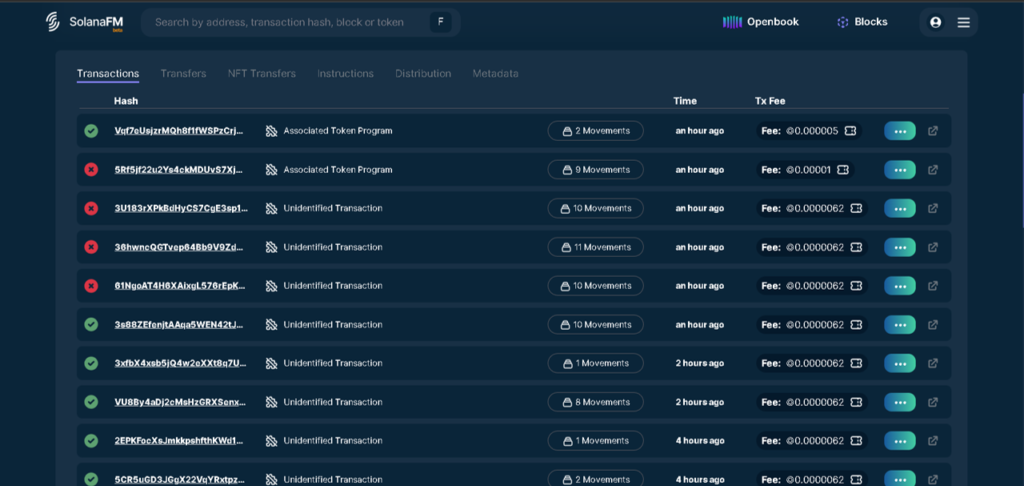Expand more options for 36hwncQGTvep transaction
The height and width of the screenshot is (486, 1024).
point(900,248)
